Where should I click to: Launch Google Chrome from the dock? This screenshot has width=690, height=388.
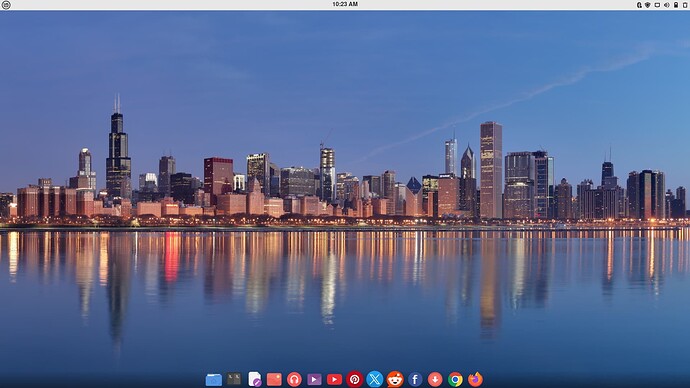pyautogui.click(x=455, y=379)
